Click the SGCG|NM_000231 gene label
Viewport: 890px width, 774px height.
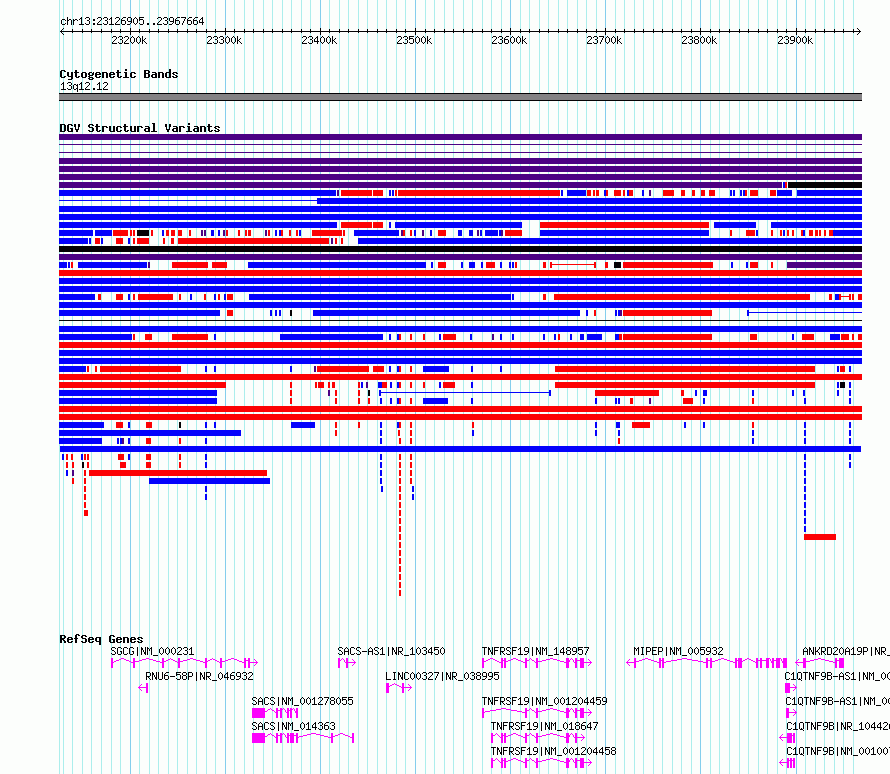coord(152,651)
